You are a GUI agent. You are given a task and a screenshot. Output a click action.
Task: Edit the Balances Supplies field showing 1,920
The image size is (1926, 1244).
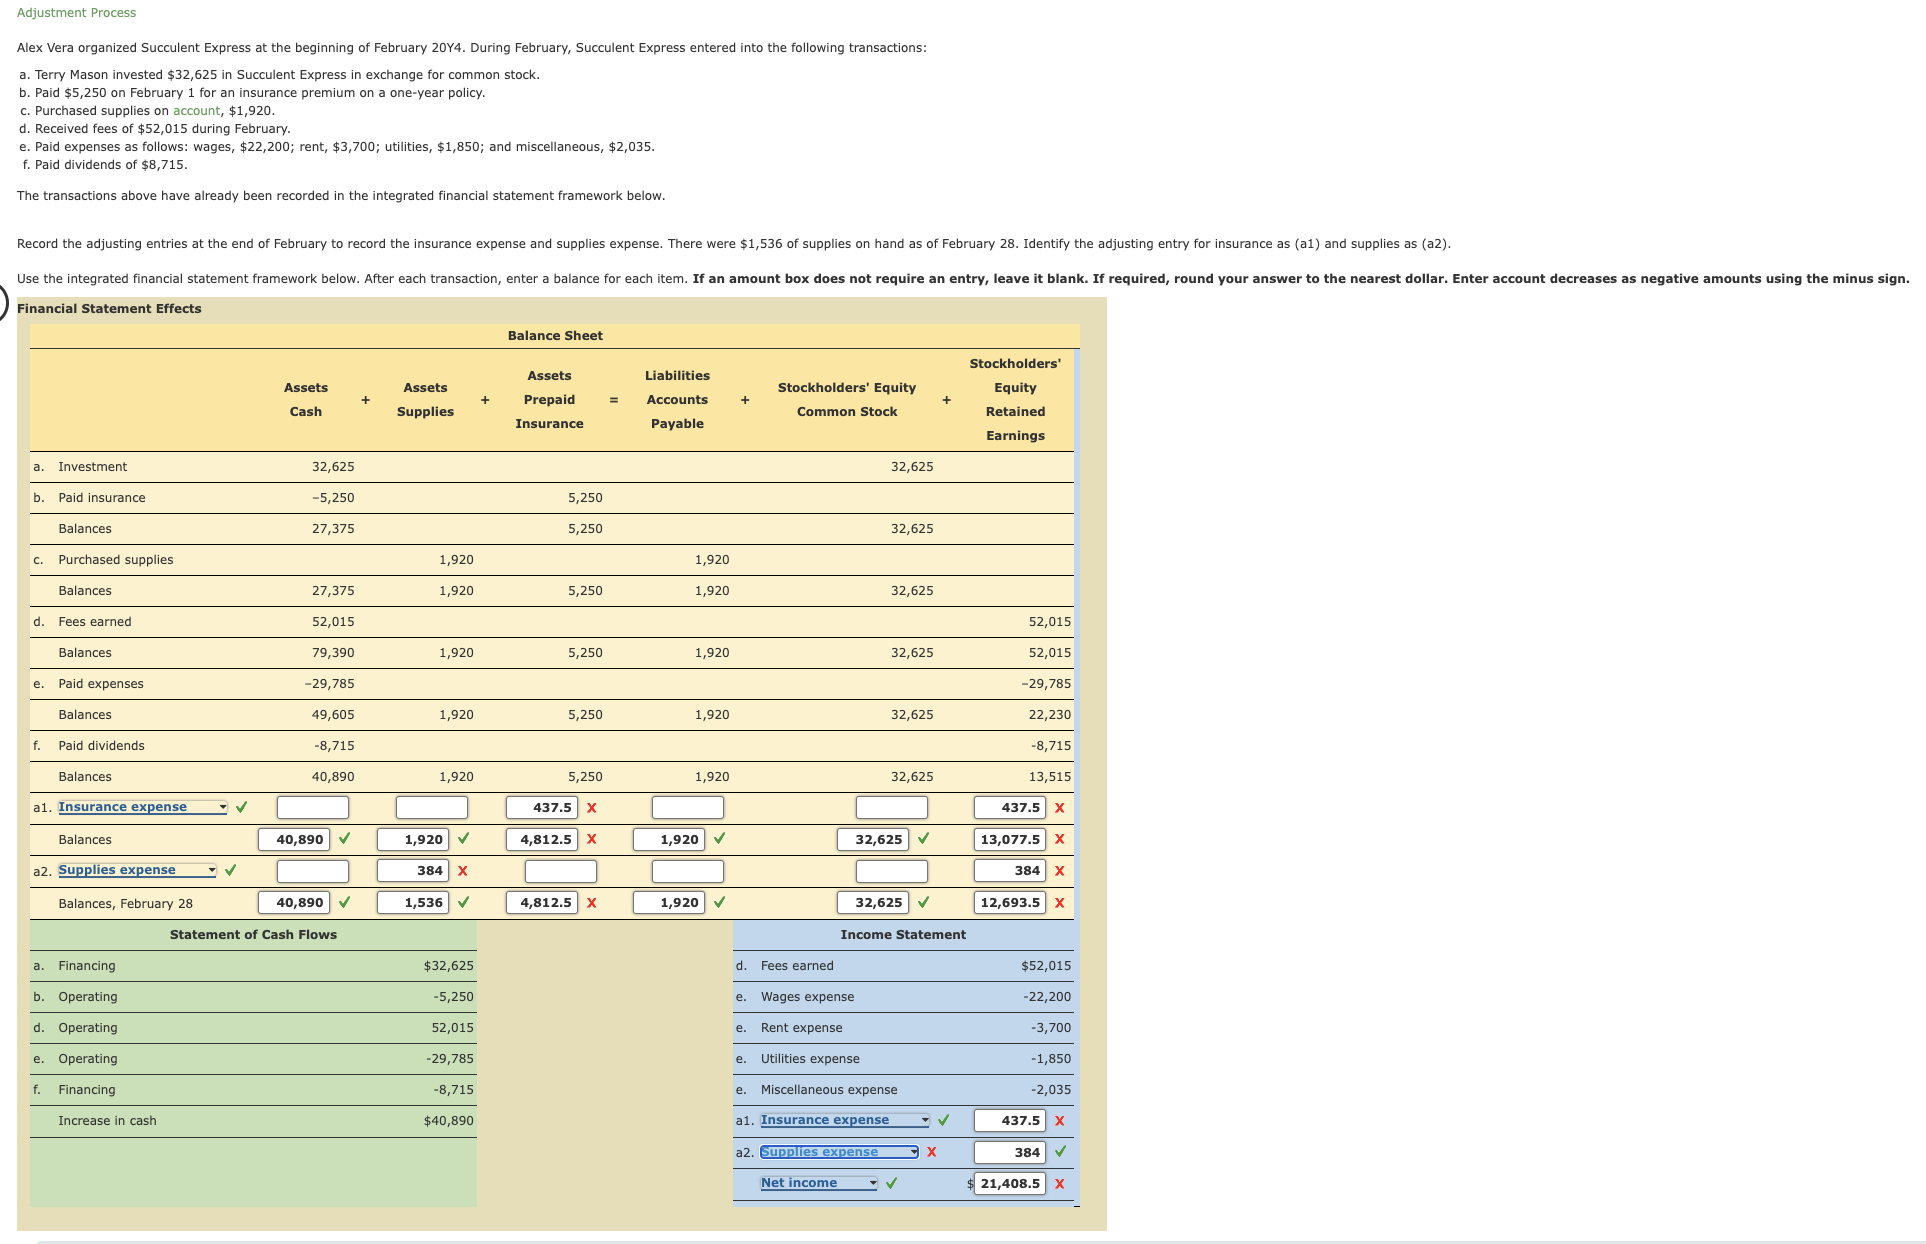(x=413, y=840)
